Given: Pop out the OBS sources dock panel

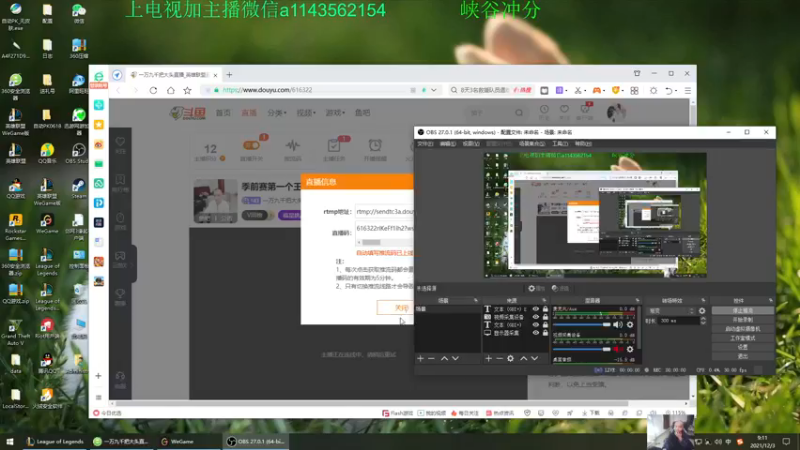Looking at the screenshot, I should click(544, 301).
